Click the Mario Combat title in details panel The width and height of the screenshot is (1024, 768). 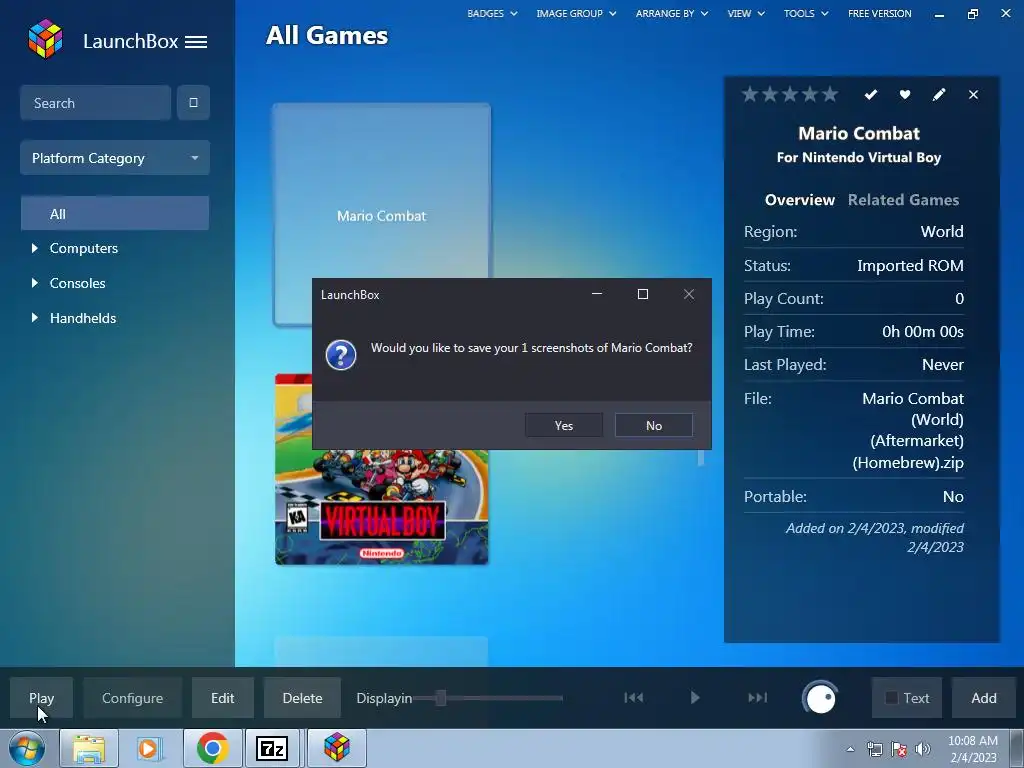click(859, 133)
